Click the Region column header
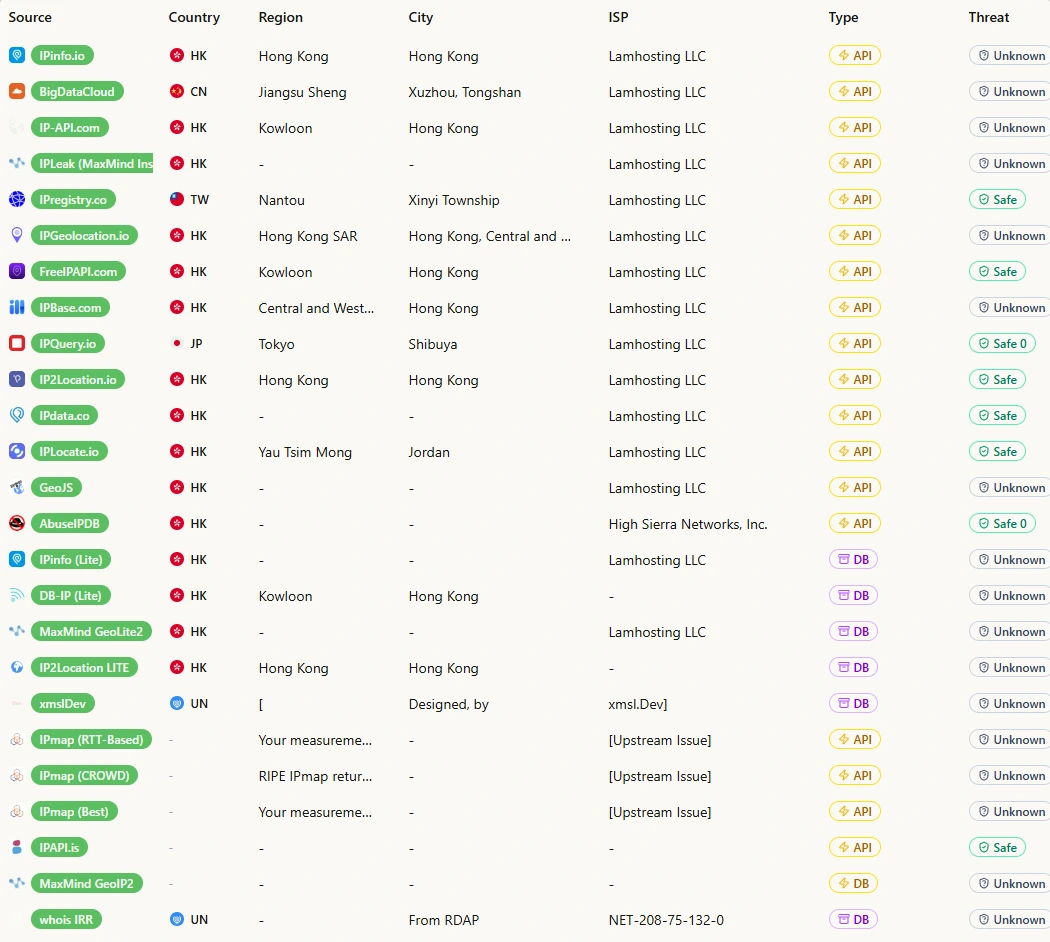Image resolution: width=1050 pixels, height=942 pixels. (x=281, y=17)
